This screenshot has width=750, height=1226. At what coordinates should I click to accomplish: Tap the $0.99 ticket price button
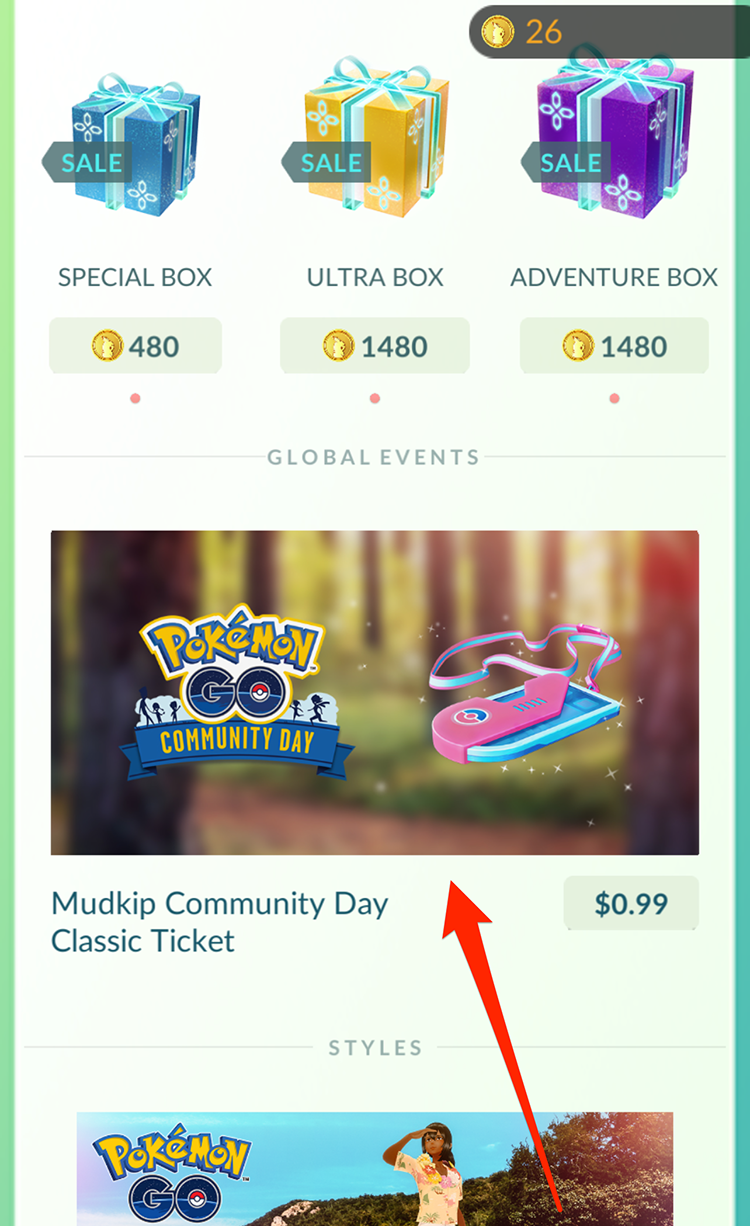point(631,904)
